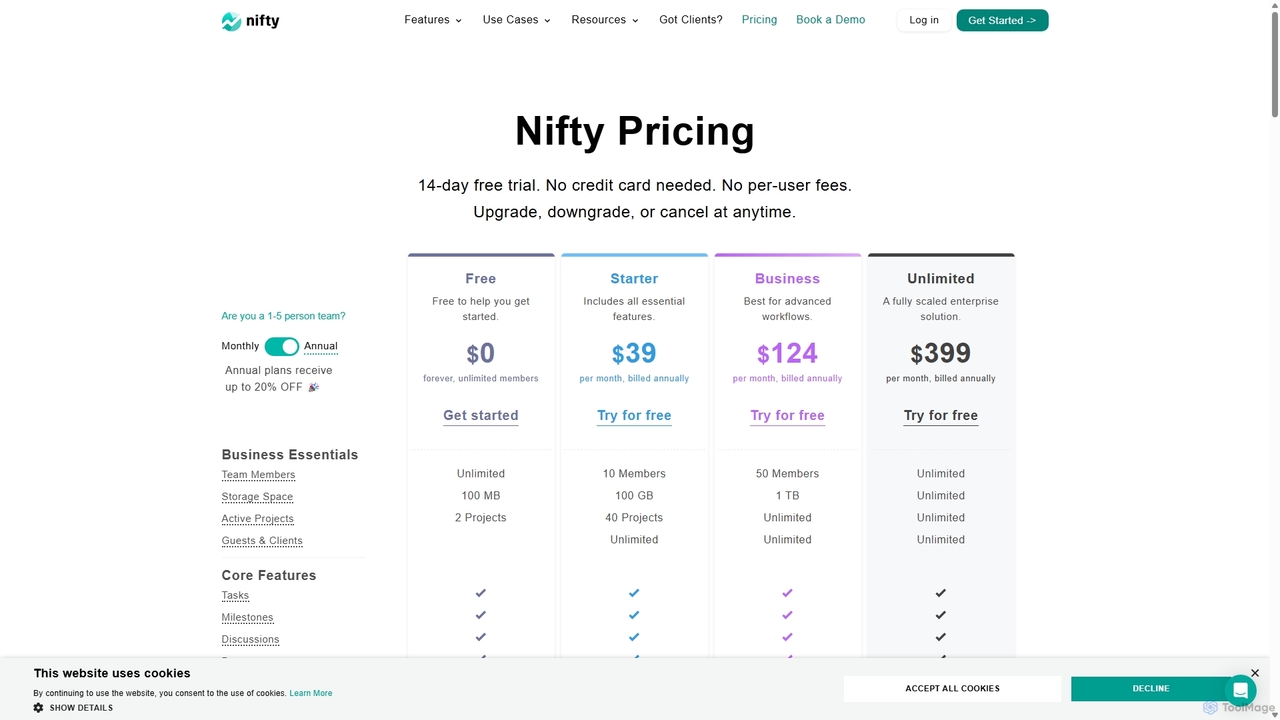Click the Discussions checkmark in the Business column
Viewport: 1280px width, 720px height.
coord(787,637)
